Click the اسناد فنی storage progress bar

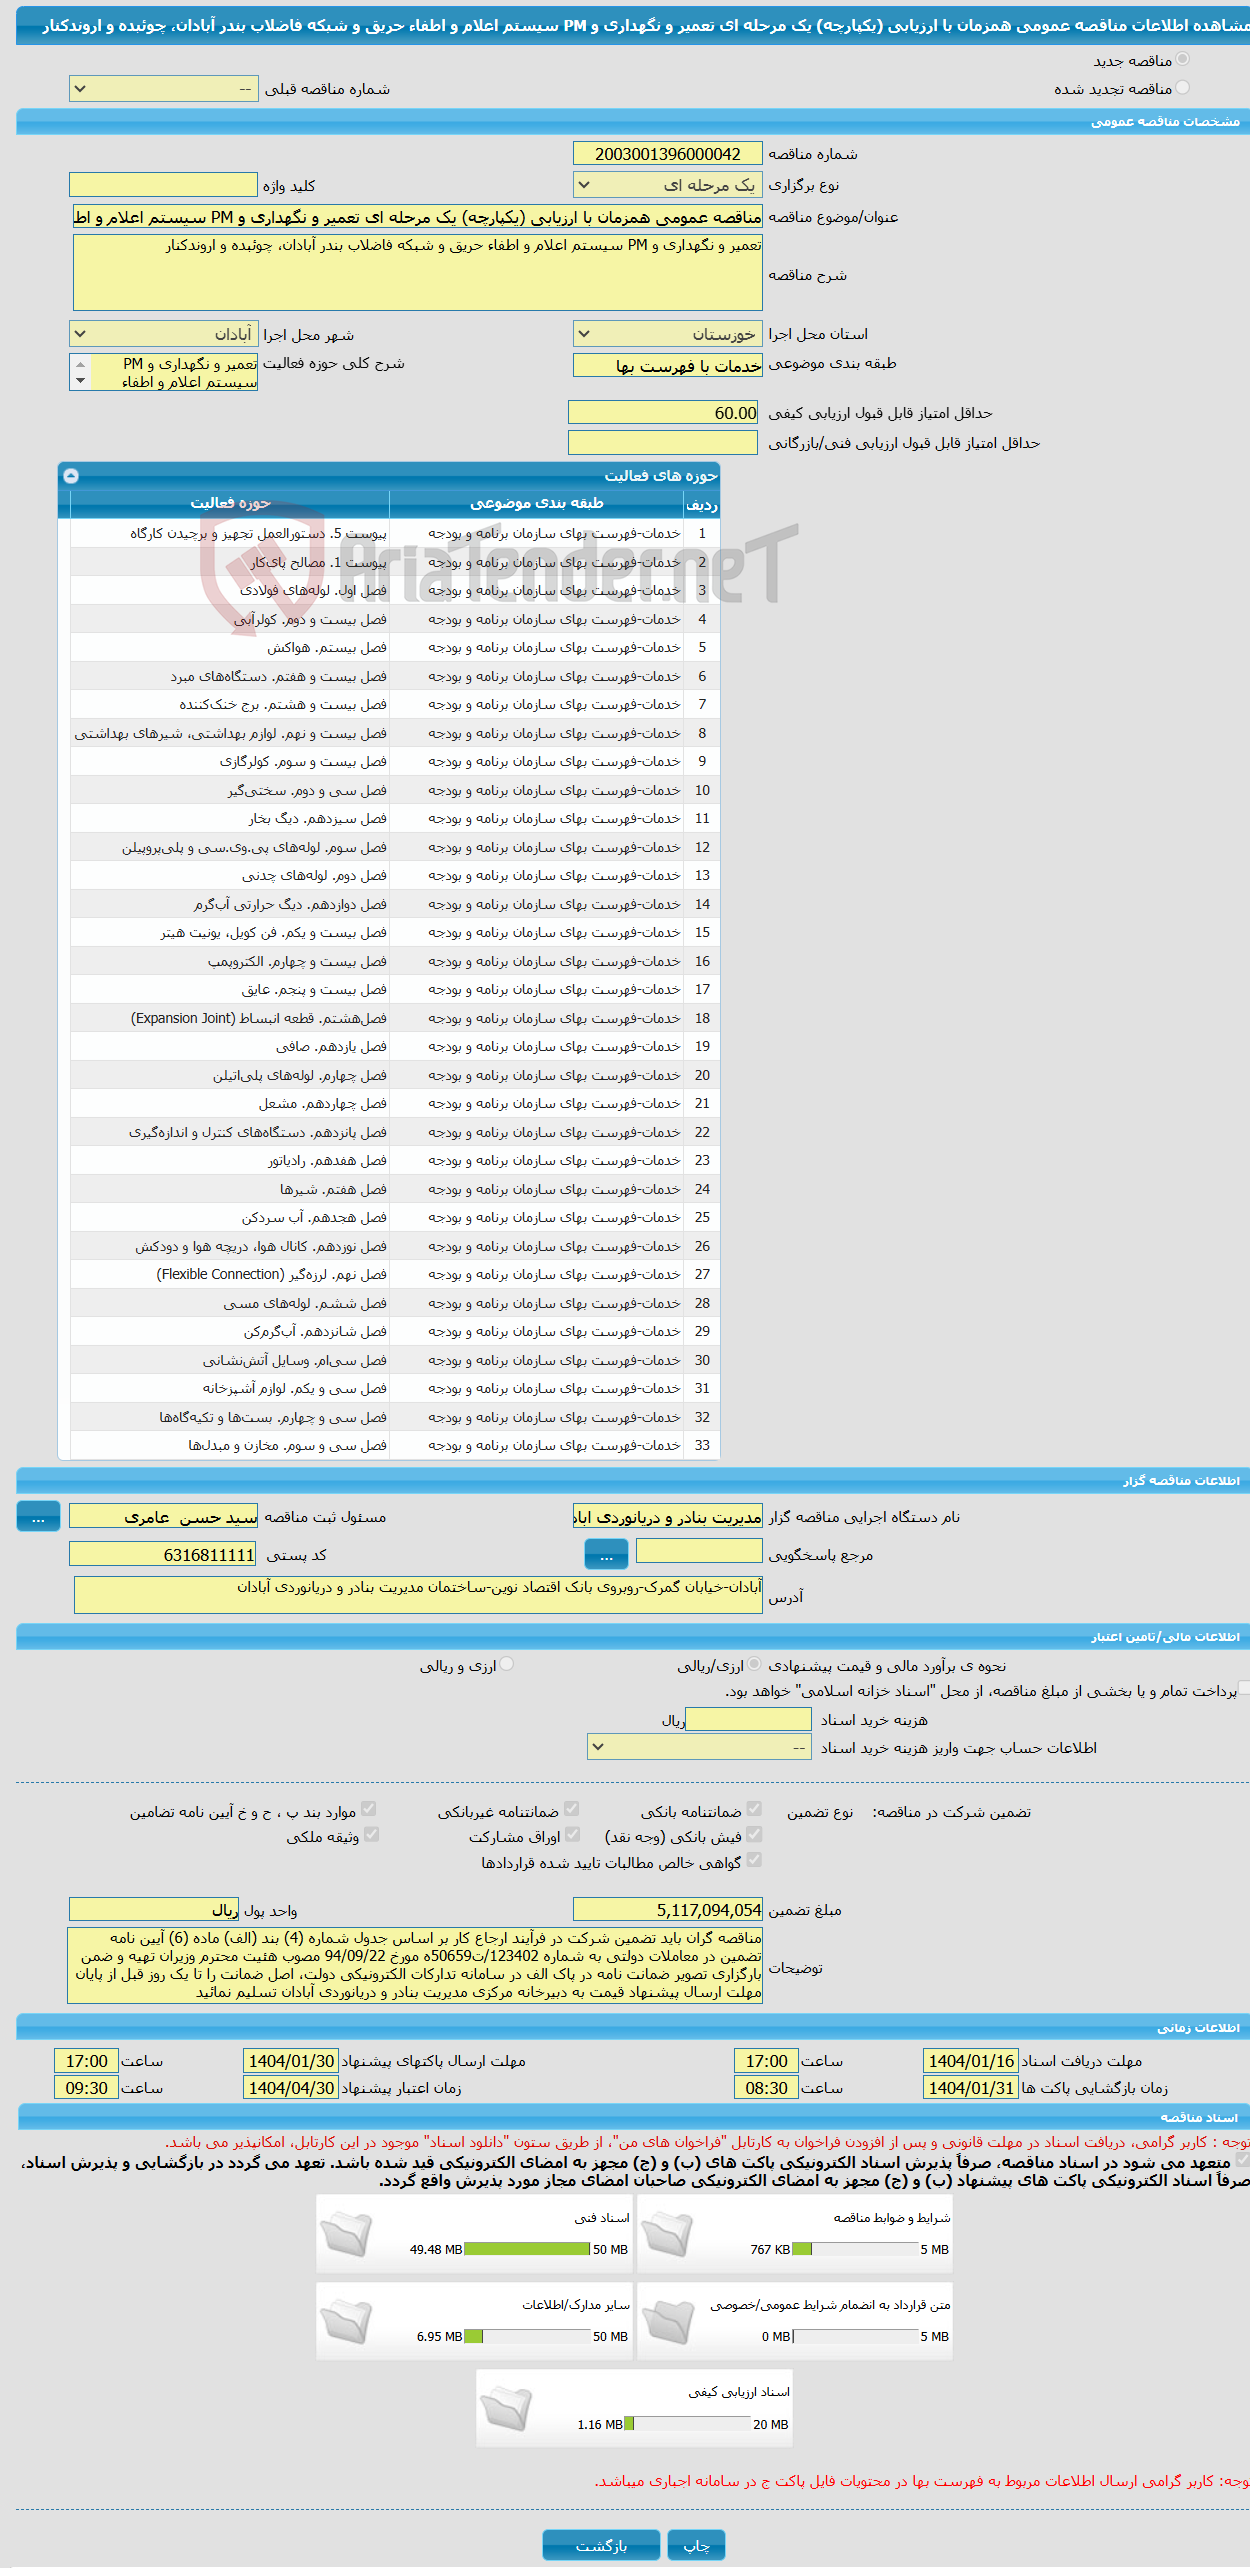[527, 2250]
